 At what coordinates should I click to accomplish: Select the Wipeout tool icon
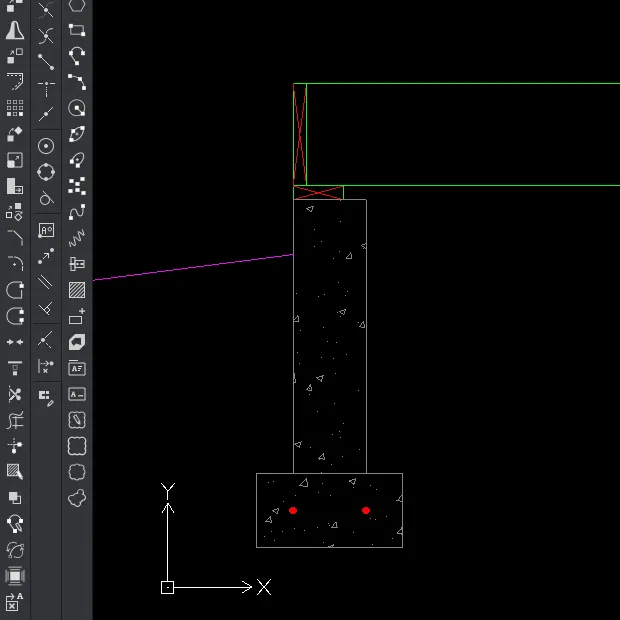(x=77, y=342)
